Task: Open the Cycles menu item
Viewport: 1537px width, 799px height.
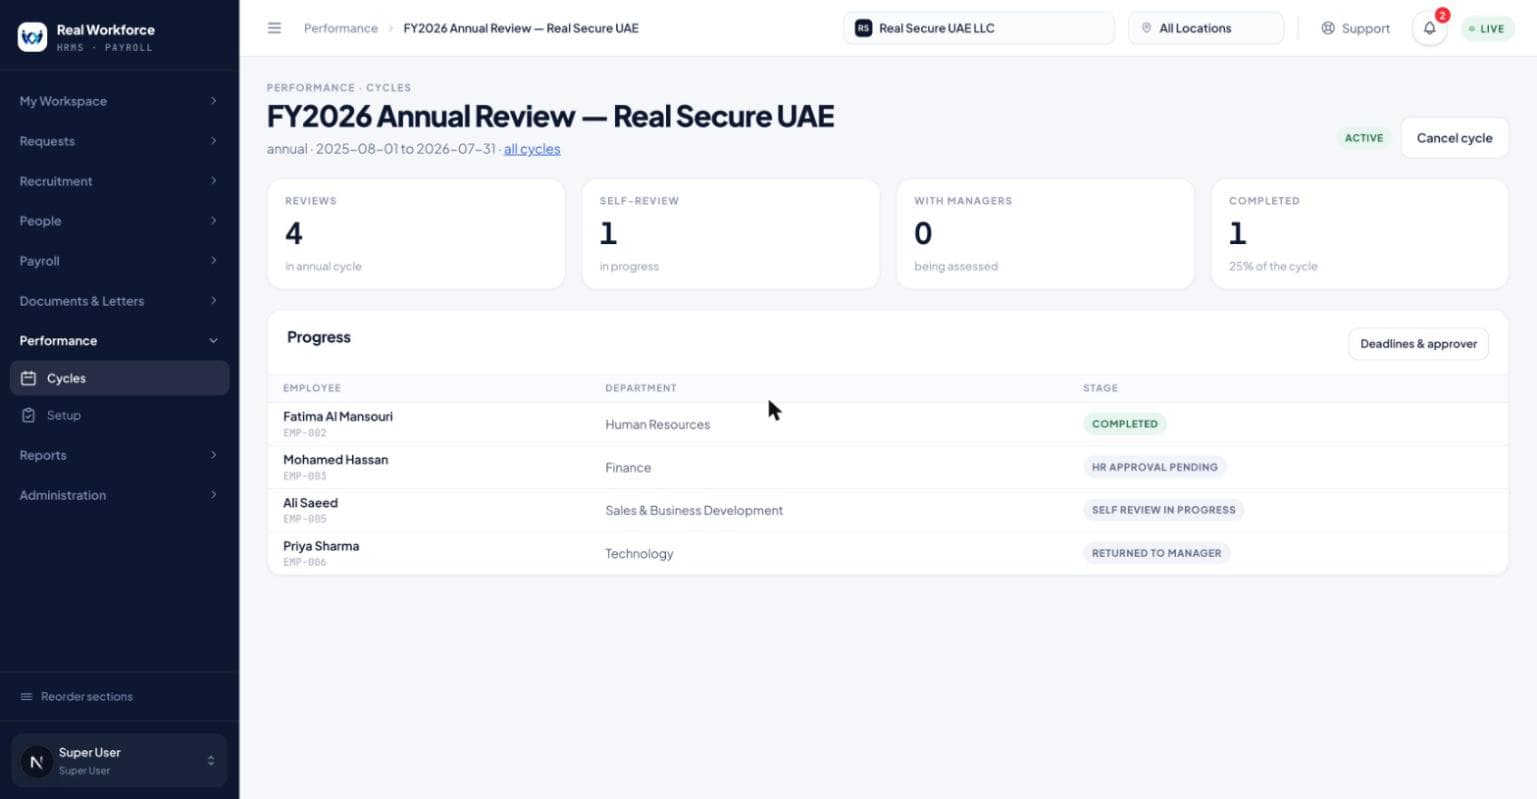Action: 119,378
